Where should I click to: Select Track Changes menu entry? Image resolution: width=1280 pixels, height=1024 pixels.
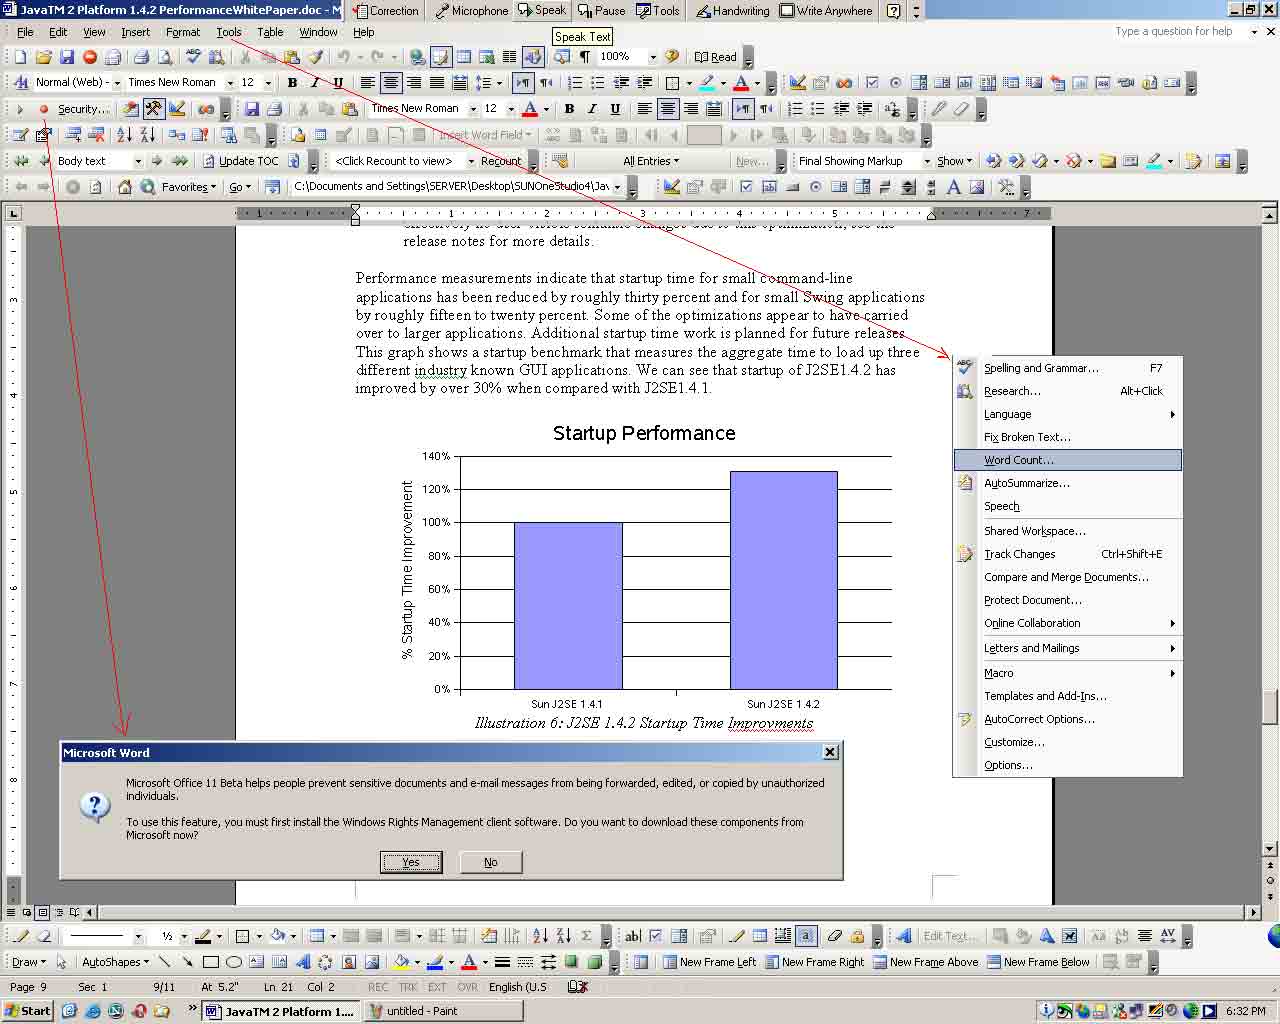(x=1068, y=554)
